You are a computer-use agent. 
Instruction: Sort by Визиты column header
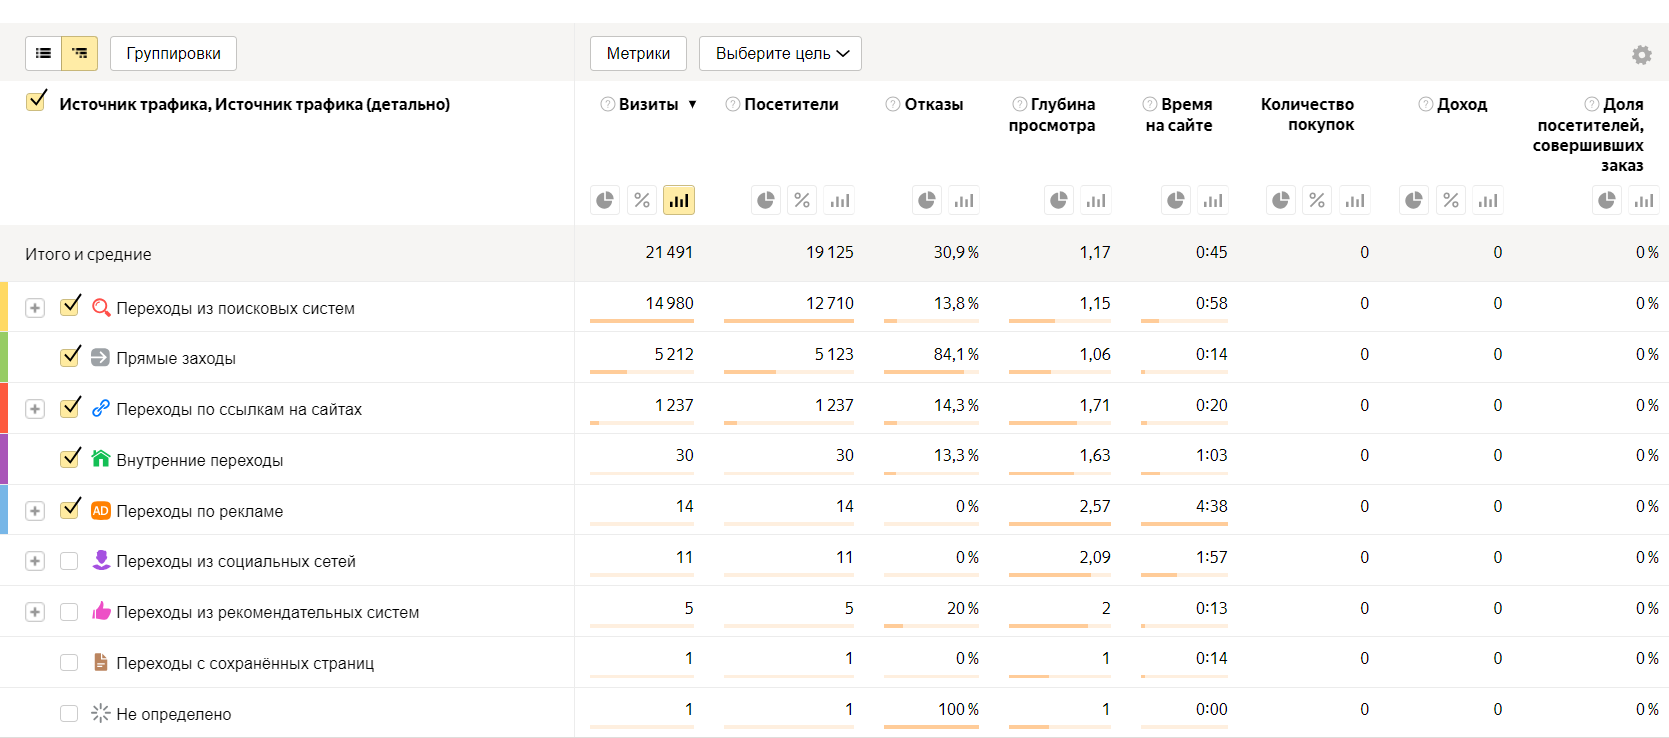click(x=648, y=104)
